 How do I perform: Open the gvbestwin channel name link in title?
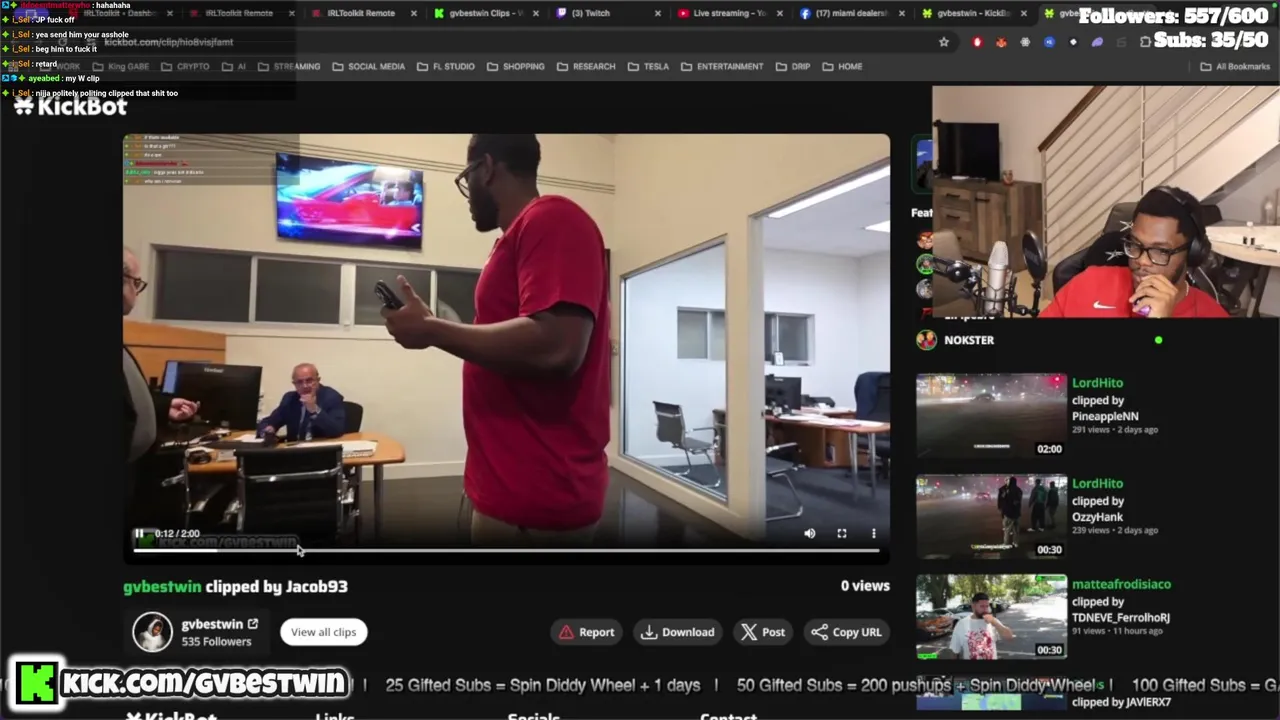pyautogui.click(x=162, y=587)
